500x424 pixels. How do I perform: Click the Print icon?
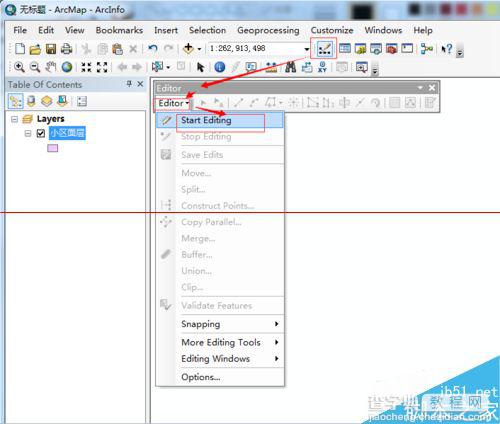click(x=66, y=49)
